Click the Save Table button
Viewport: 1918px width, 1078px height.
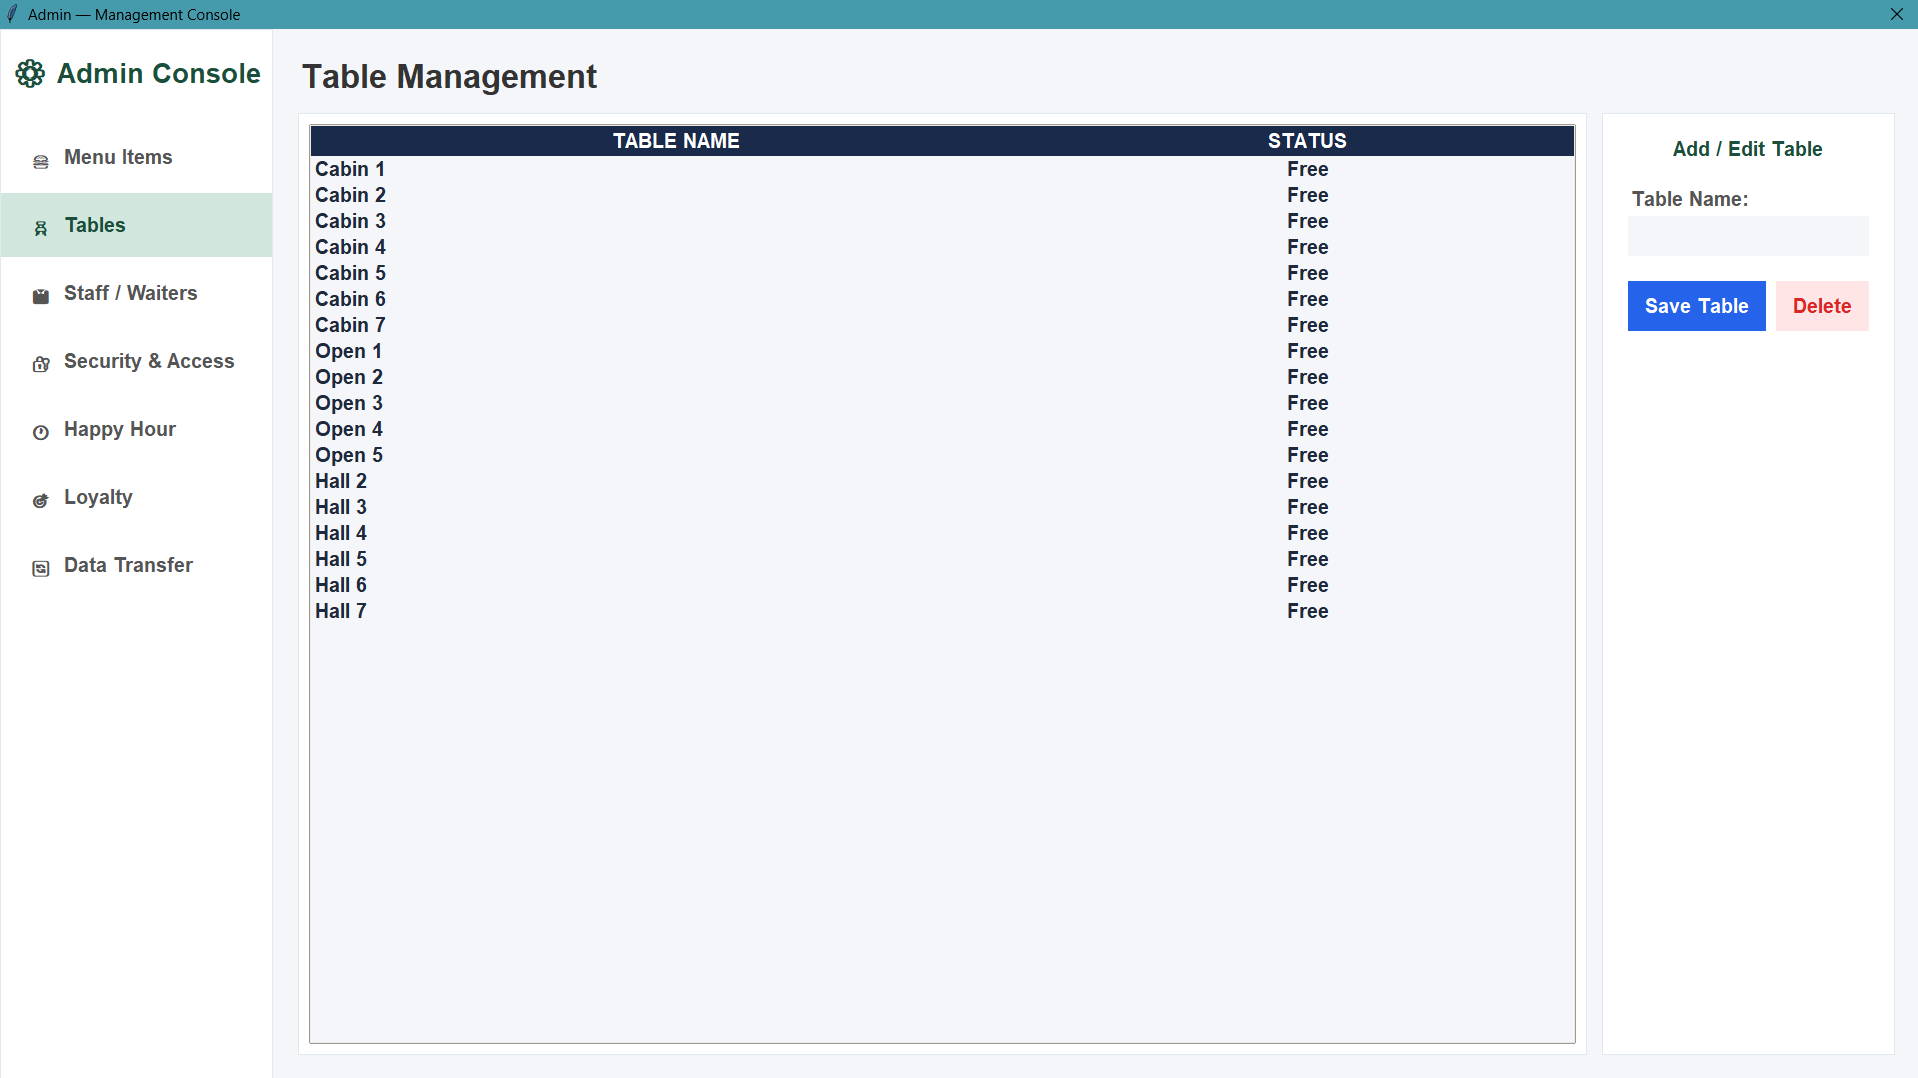point(1696,306)
